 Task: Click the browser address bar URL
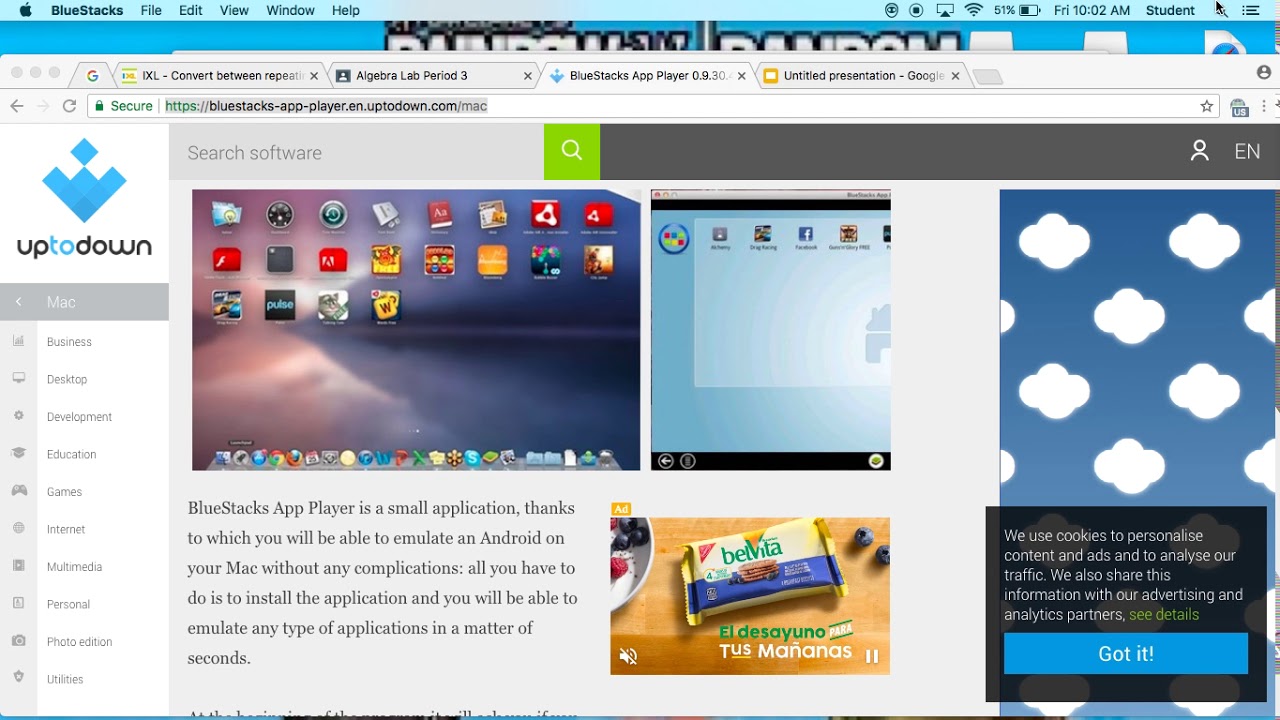(x=326, y=106)
